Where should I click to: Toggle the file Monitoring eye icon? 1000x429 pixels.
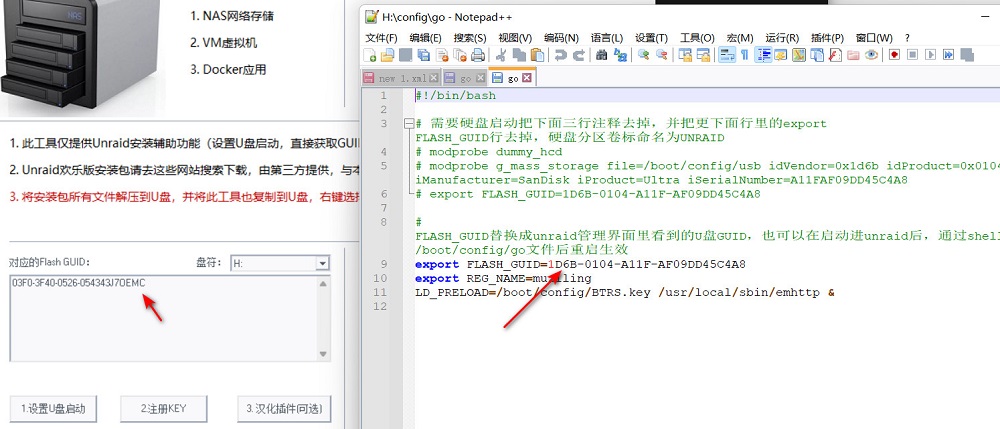[x=871, y=55]
